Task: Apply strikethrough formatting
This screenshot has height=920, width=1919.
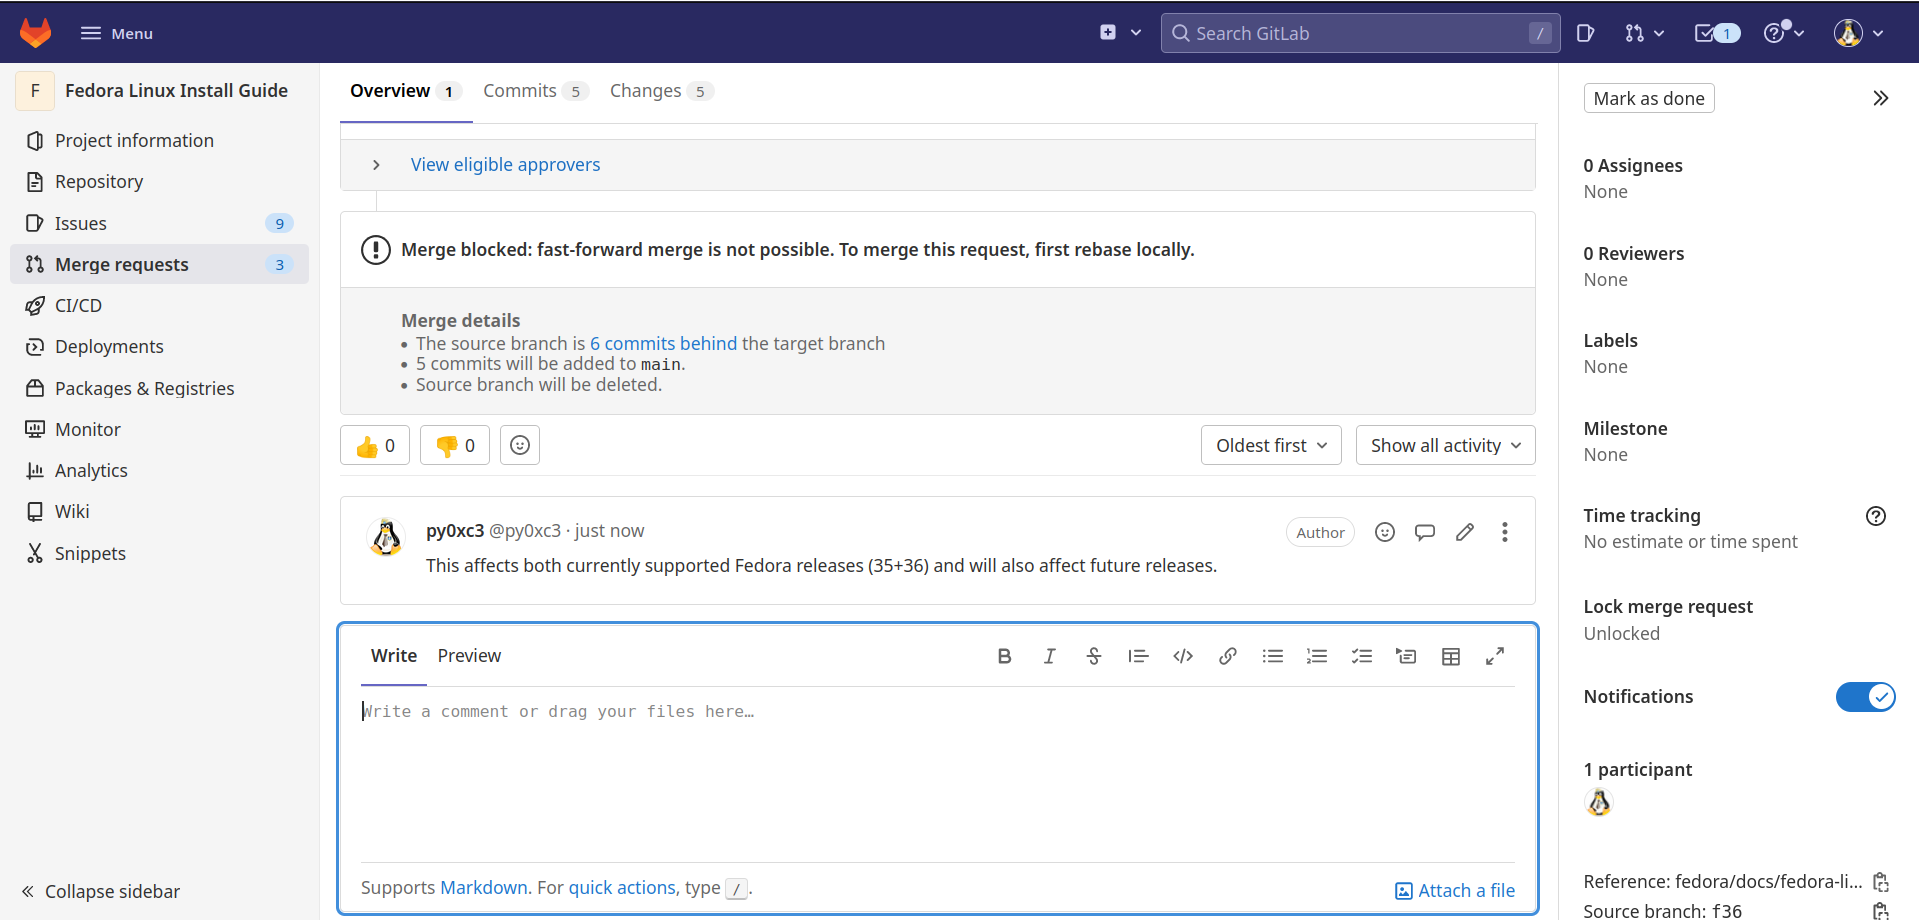Action: click(1094, 656)
